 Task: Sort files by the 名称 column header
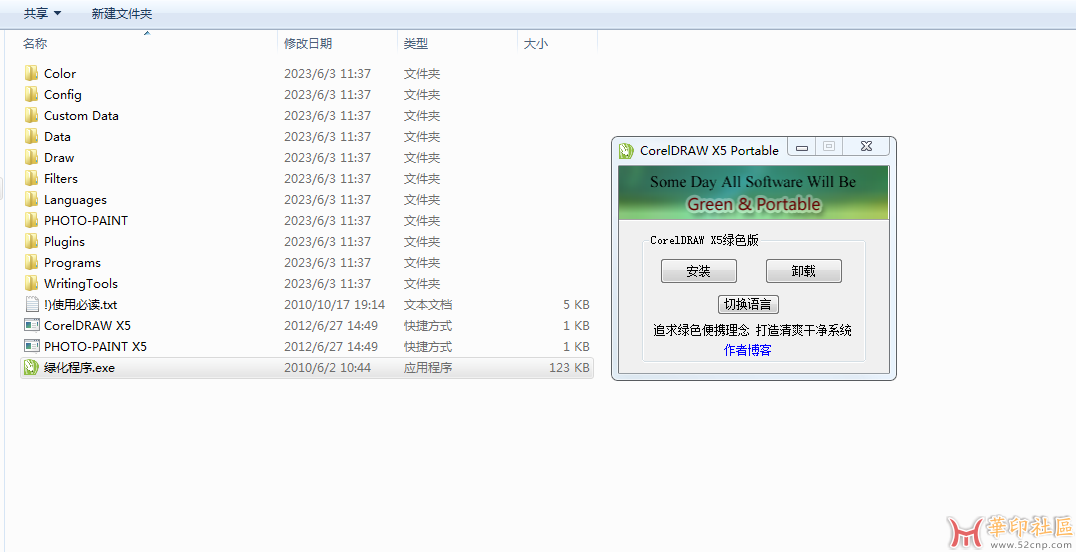click(36, 44)
